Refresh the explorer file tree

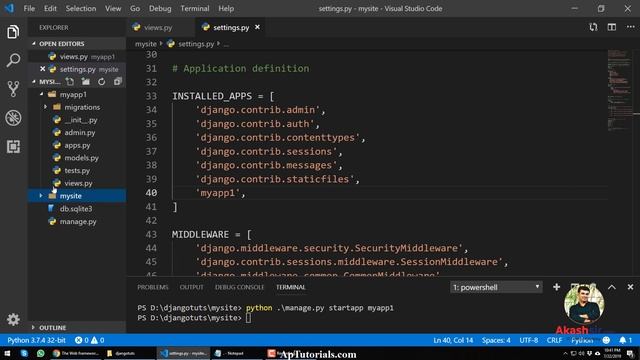(x=101, y=82)
